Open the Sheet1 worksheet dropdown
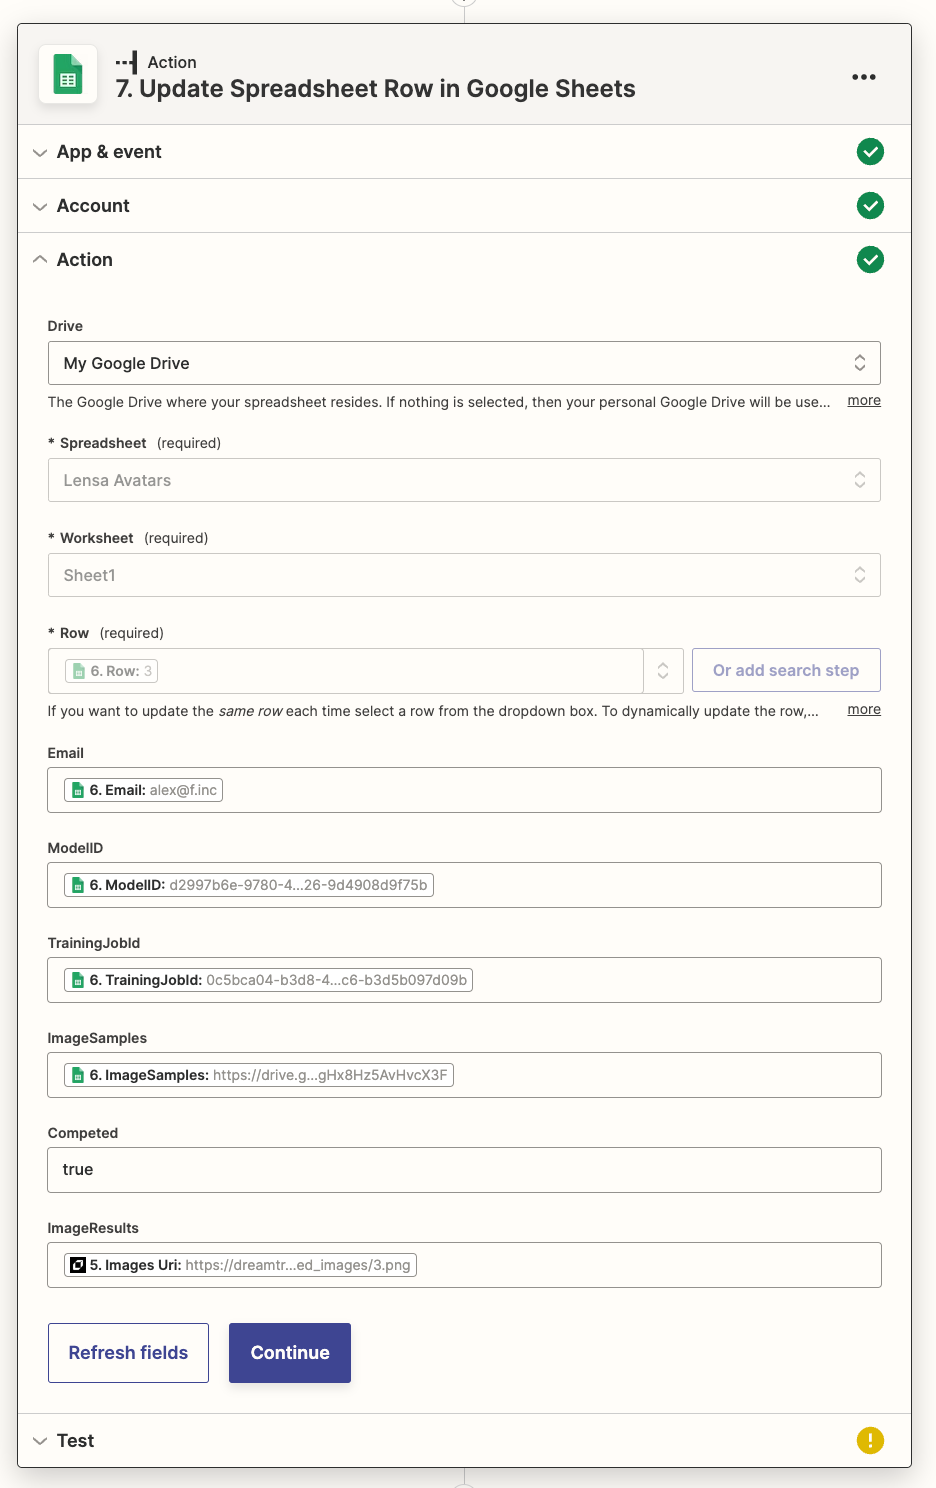 tap(464, 575)
